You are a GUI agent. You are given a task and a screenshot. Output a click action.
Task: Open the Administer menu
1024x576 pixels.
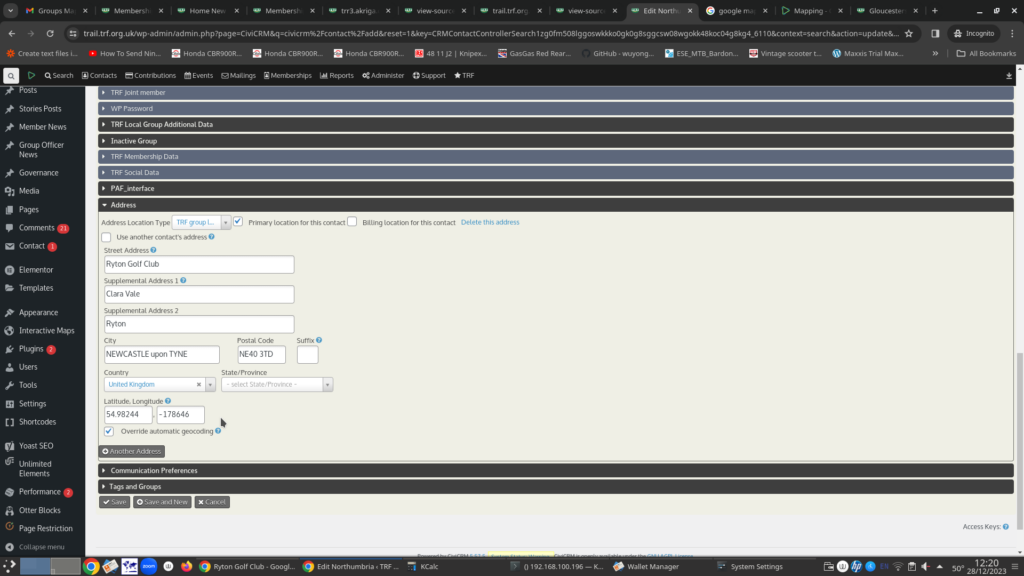386,75
